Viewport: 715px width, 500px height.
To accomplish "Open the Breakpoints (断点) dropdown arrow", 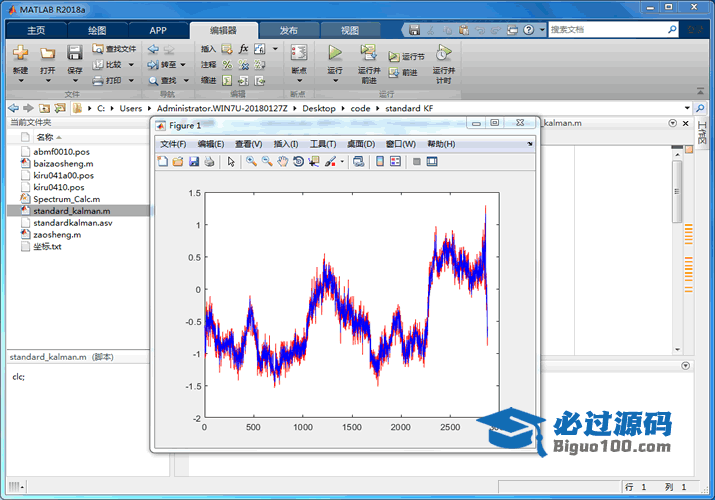I will (300, 81).
